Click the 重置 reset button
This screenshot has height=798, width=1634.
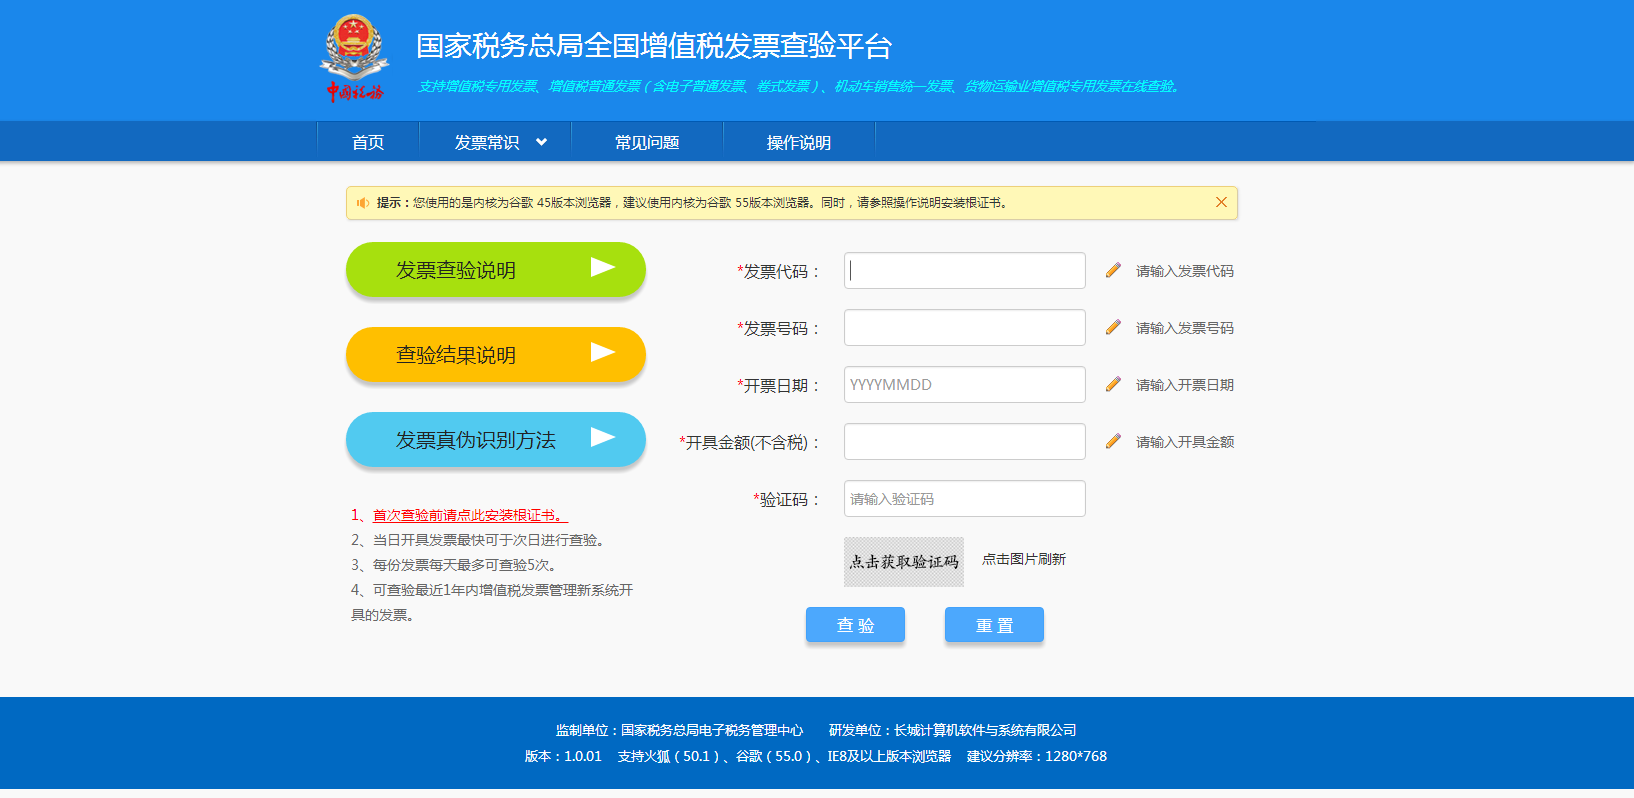click(x=994, y=625)
